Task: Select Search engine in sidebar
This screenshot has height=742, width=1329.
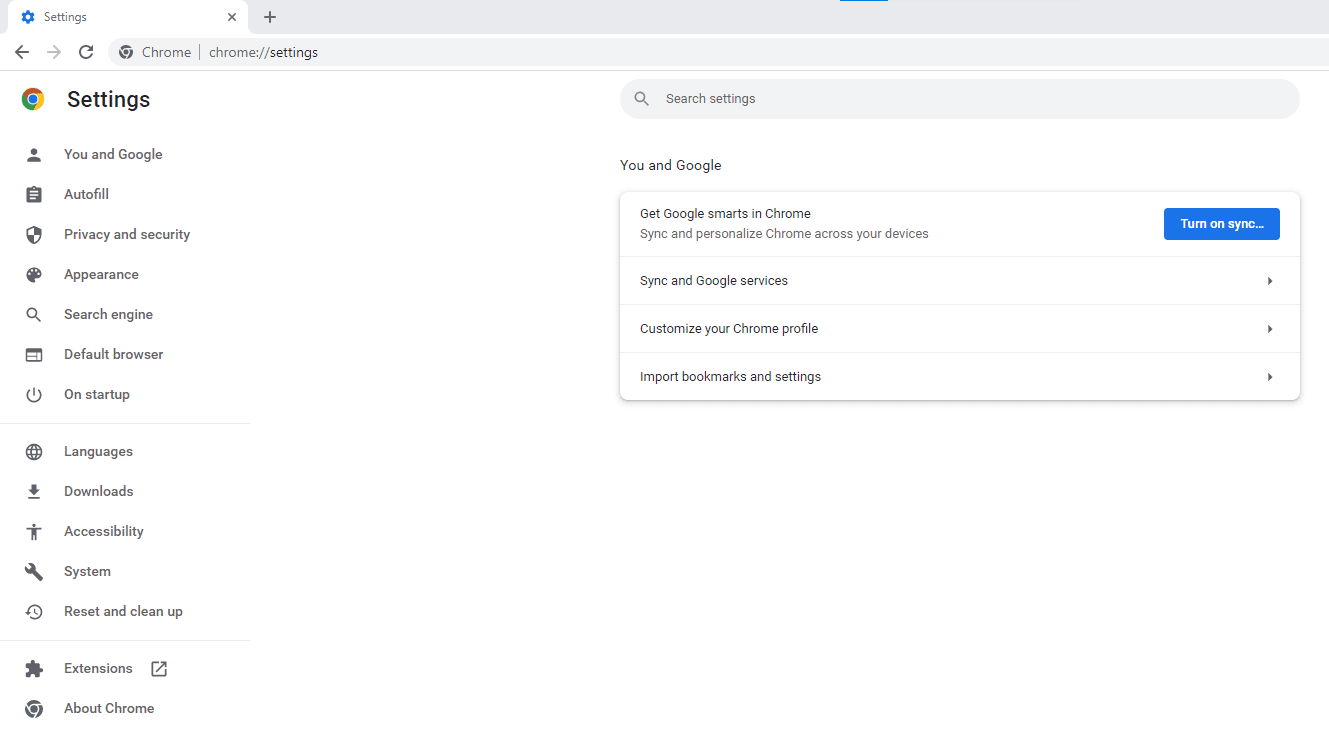Action: (x=108, y=315)
